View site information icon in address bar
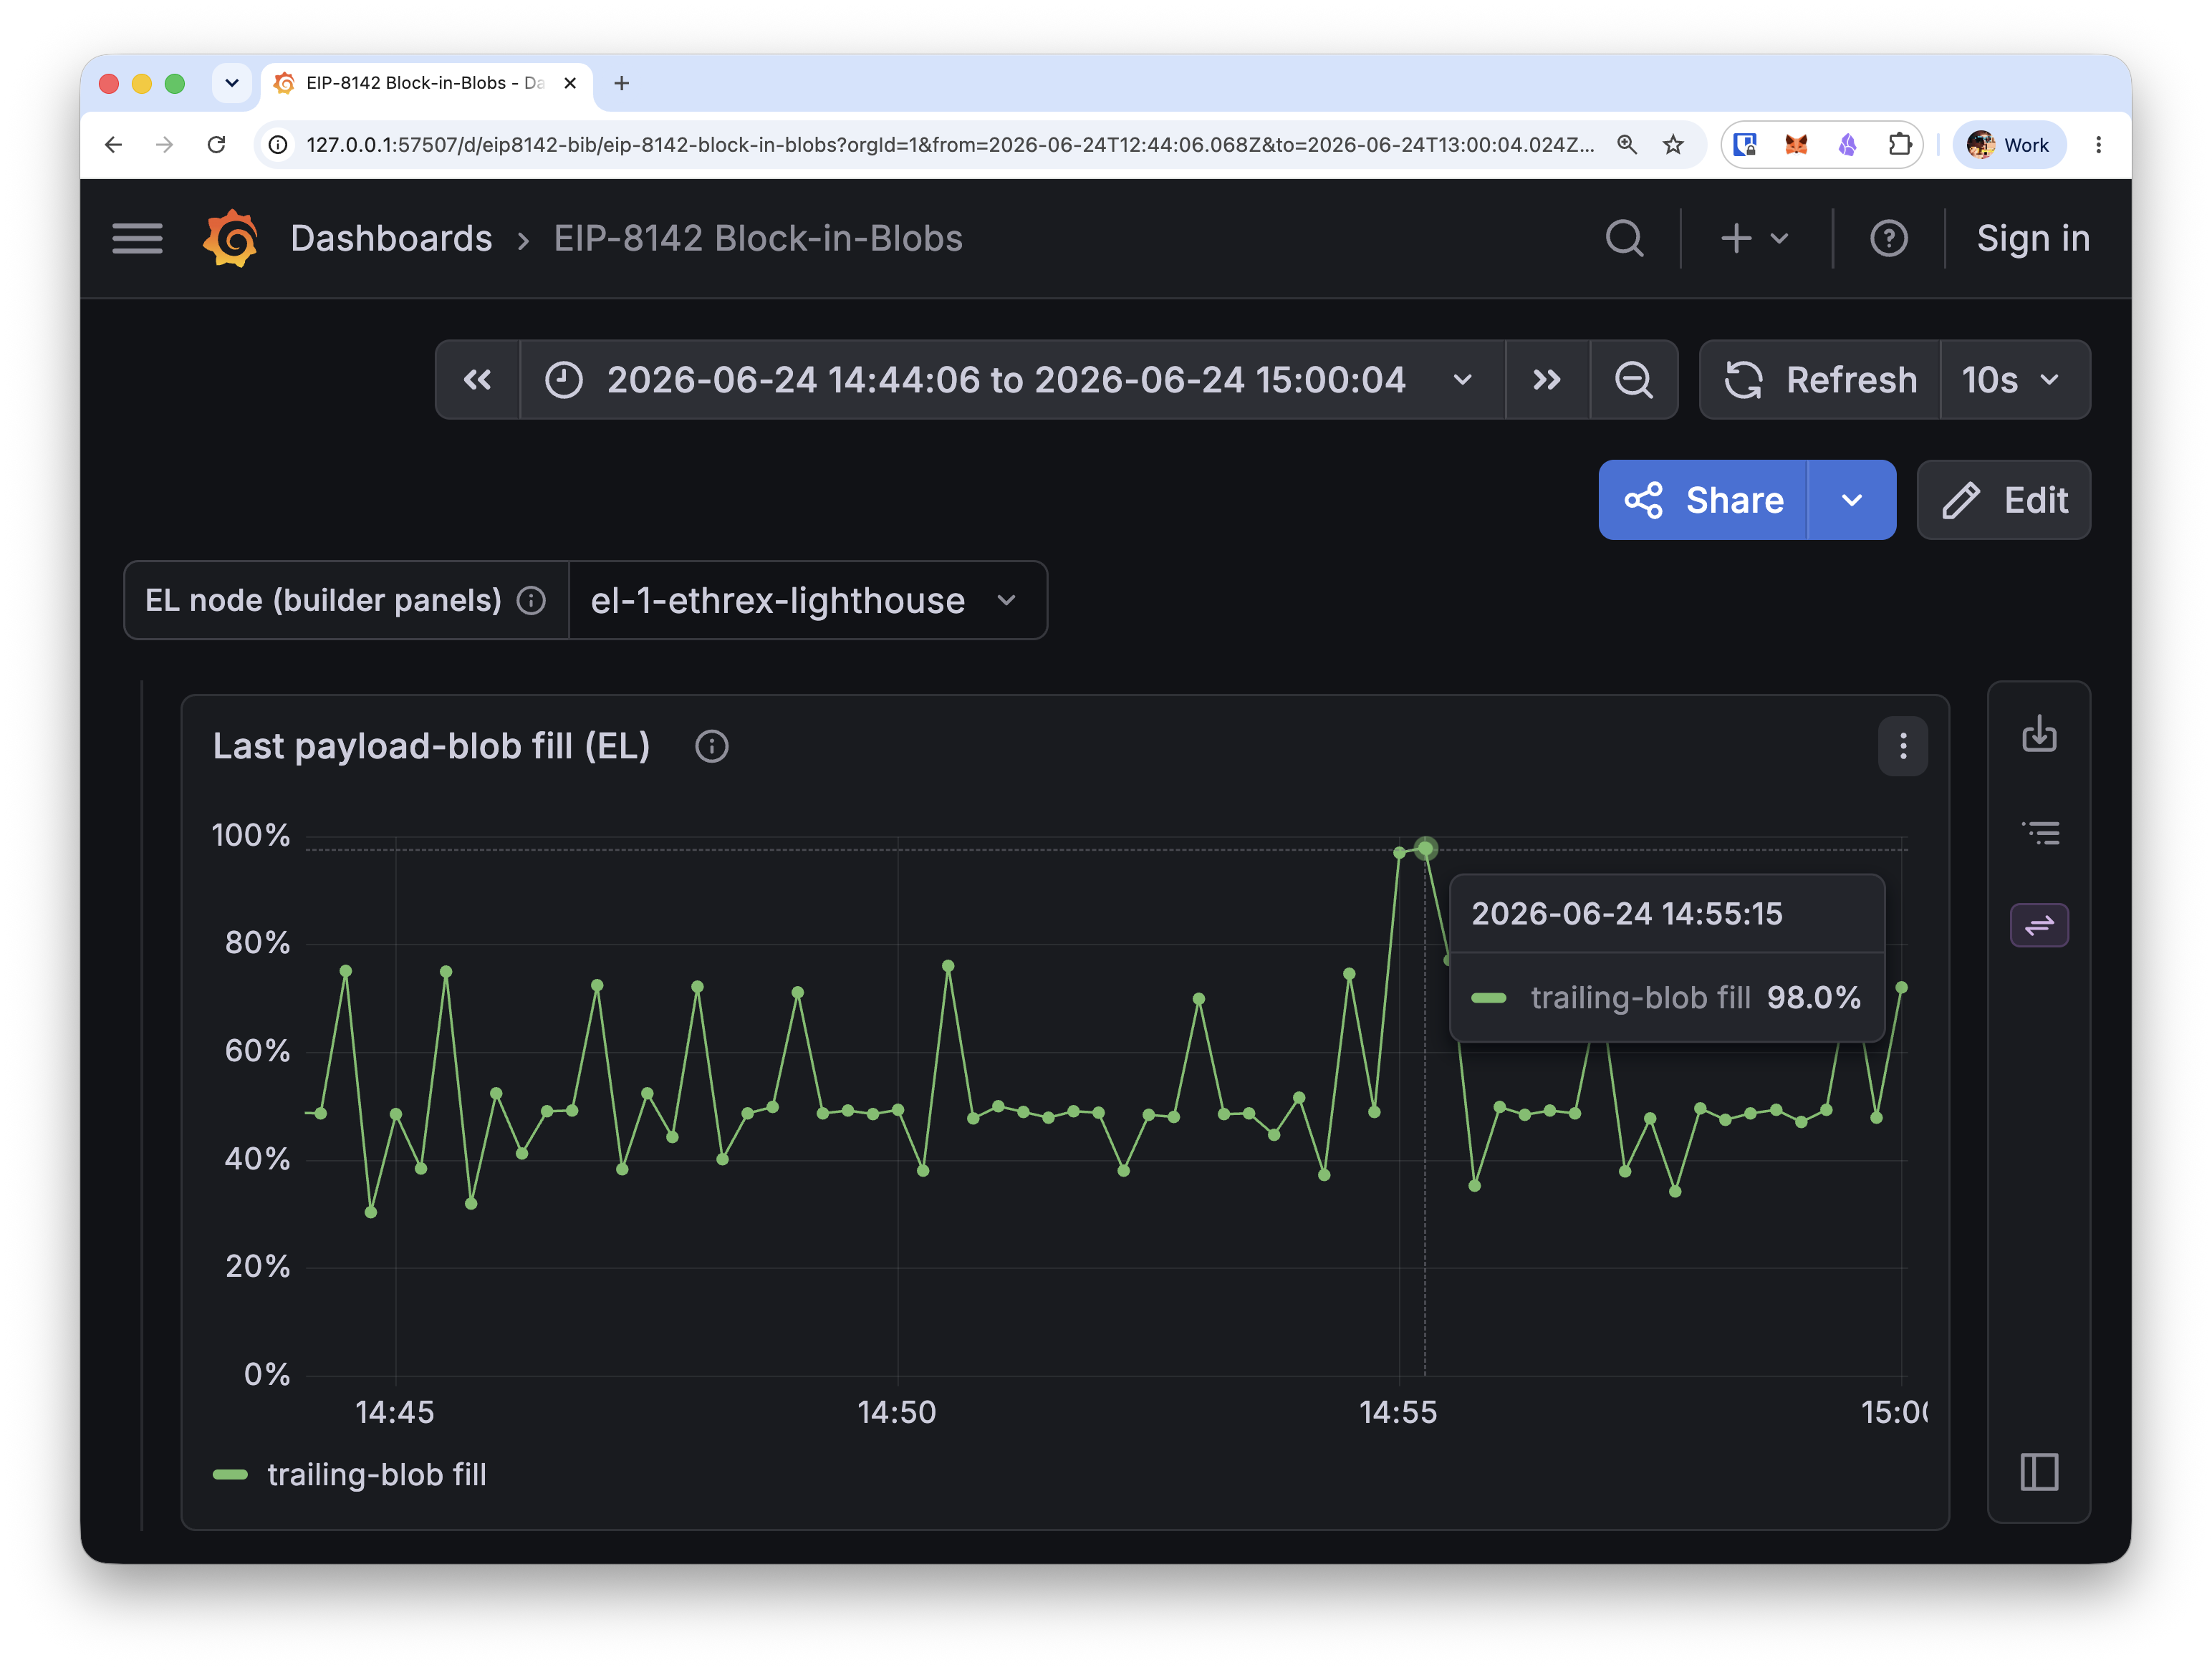 [278, 145]
